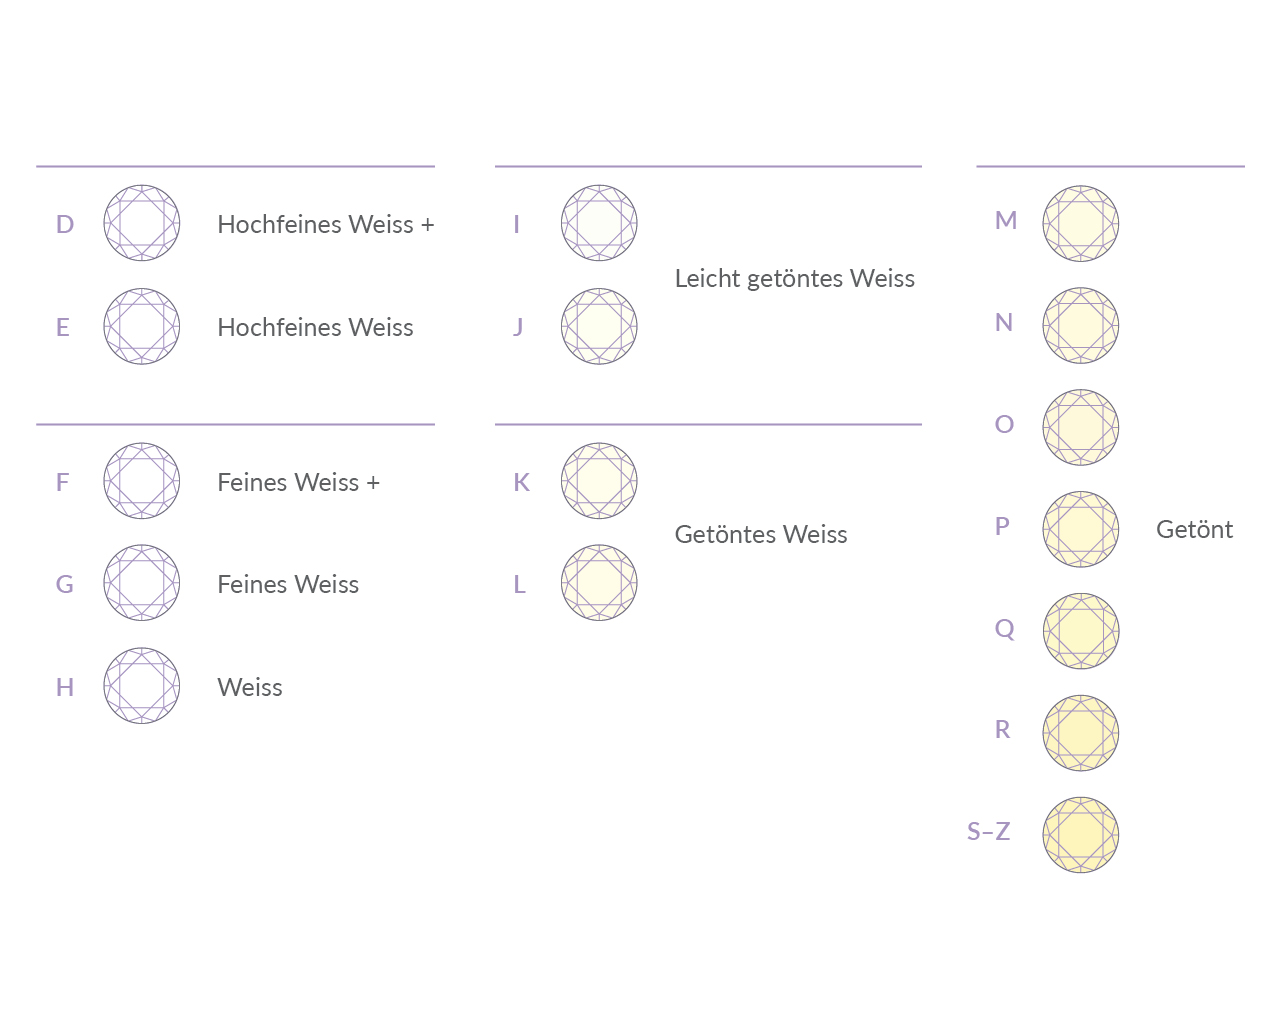Select the P grade diamond icon
Viewport: 1280px width, 1024px height.
pyautogui.click(x=1081, y=529)
